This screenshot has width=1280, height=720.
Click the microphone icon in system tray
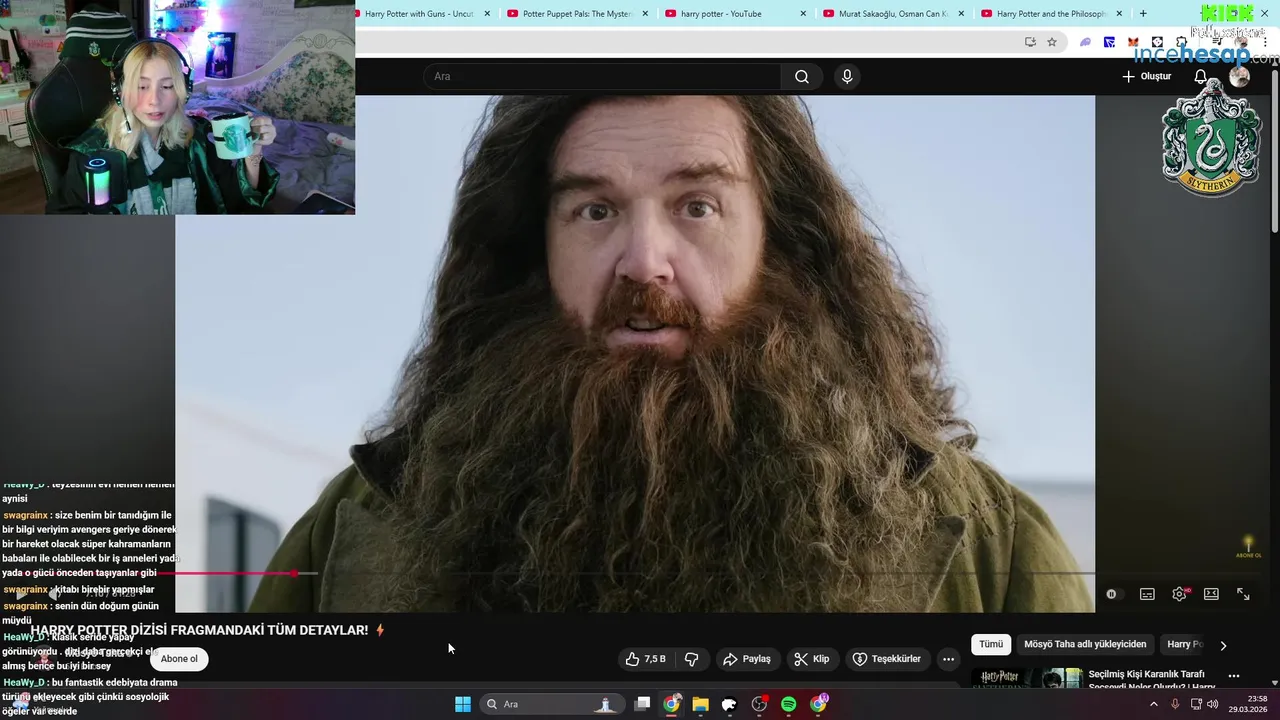pyautogui.click(x=1175, y=704)
